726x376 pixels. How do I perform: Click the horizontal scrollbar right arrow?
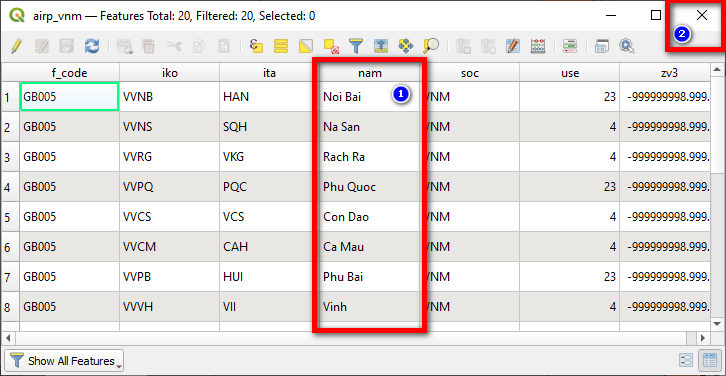click(703, 338)
